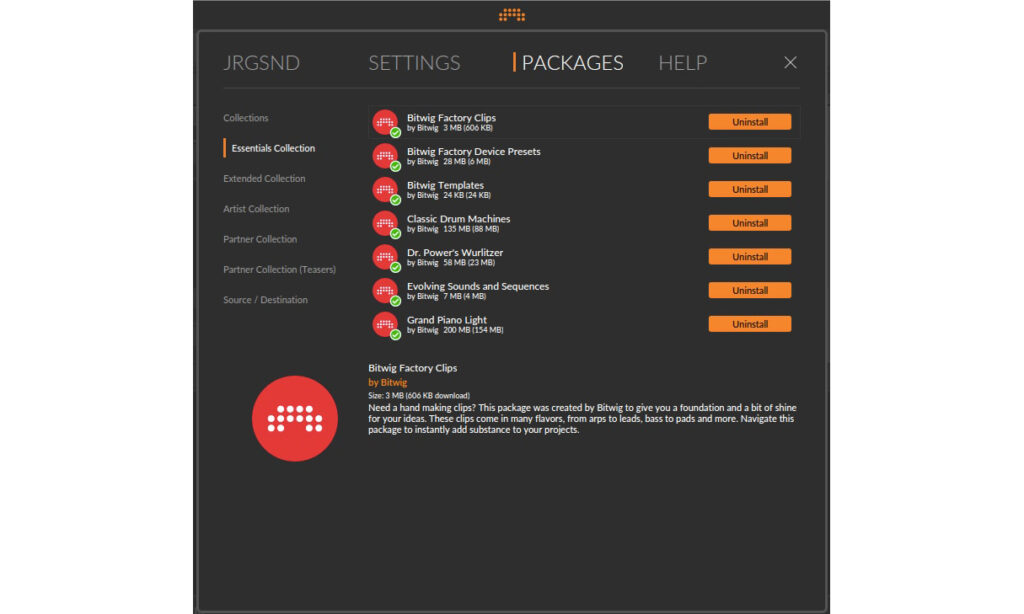Open Collections in the sidebar
The width and height of the screenshot is (1024, 614).
(246, 118)
